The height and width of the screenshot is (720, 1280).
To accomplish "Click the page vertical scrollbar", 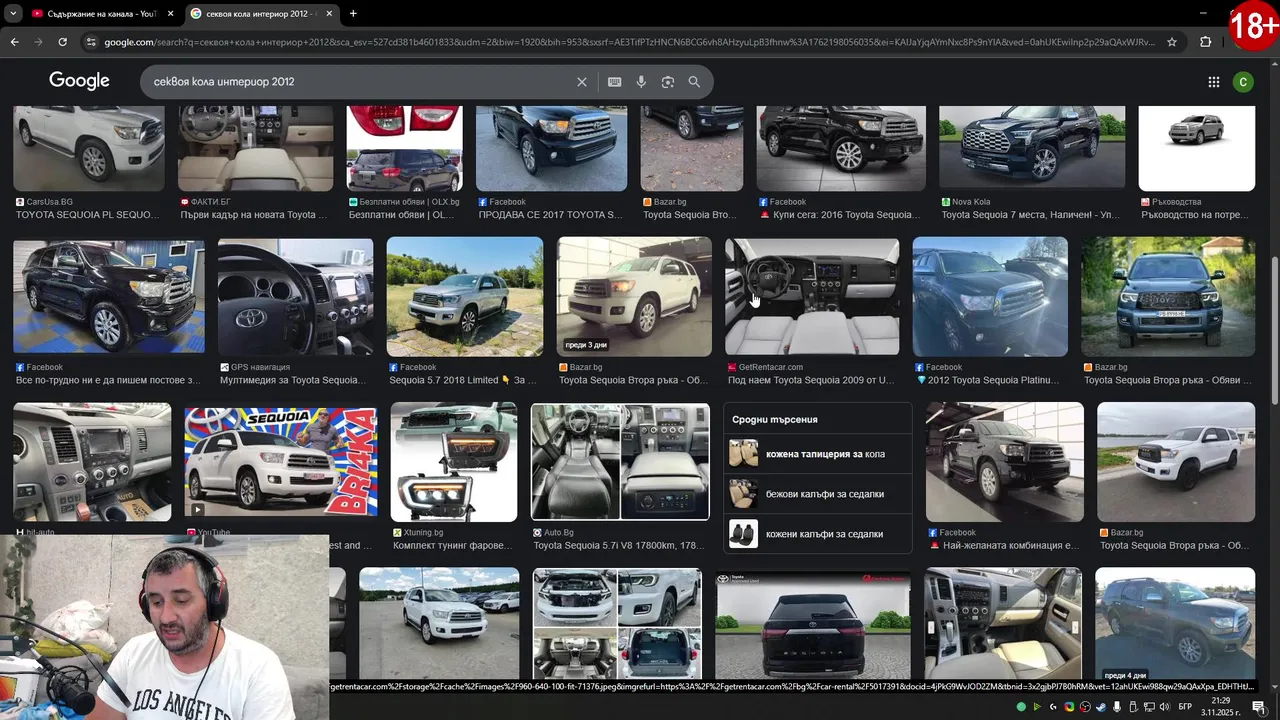I will [1275, 330].
